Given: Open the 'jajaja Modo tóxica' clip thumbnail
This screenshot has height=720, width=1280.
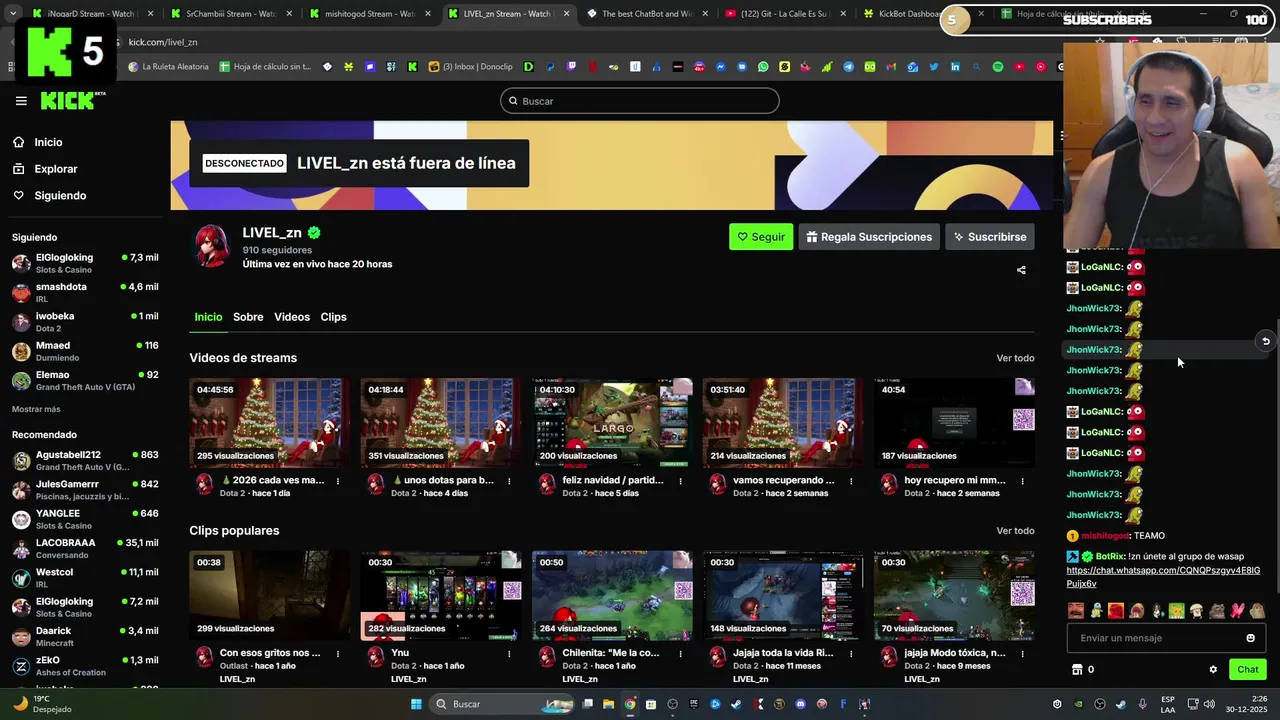Looking at the screenshot, I should 954,595.
